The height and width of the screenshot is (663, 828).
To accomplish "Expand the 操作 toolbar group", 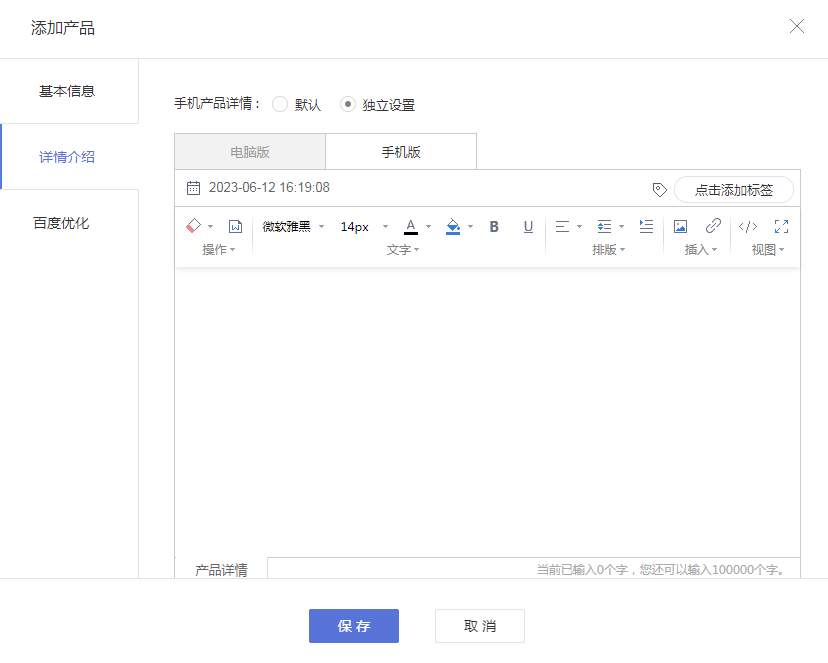I will 219,250.
